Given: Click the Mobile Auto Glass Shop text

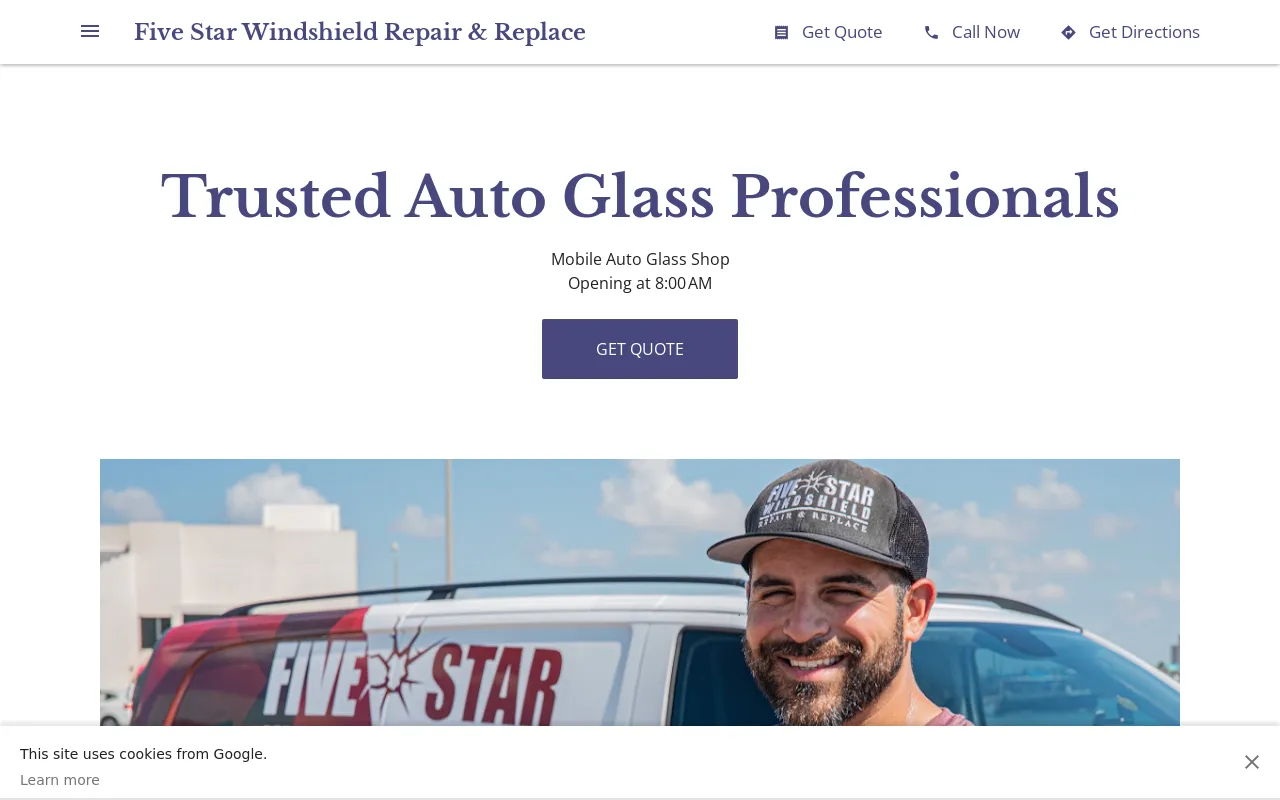Looking at the screenshot, I should 640,259.
